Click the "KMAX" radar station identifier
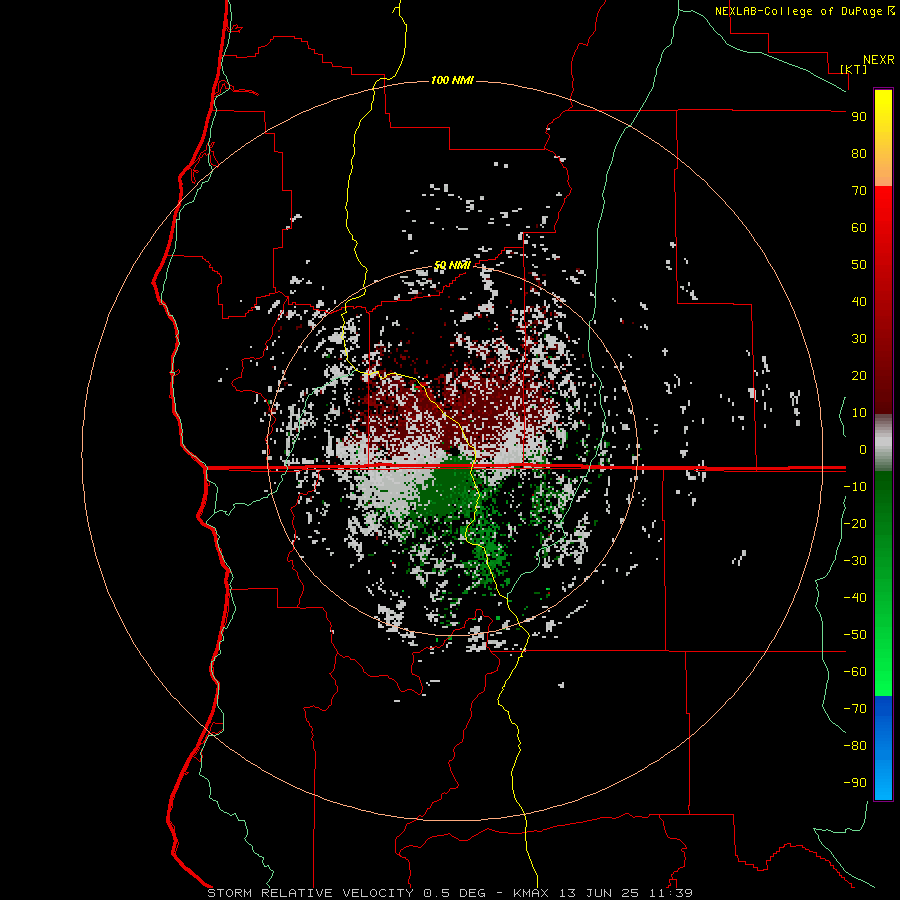The height and width of the screenshot is (900, 900). (x=531, y=893)
